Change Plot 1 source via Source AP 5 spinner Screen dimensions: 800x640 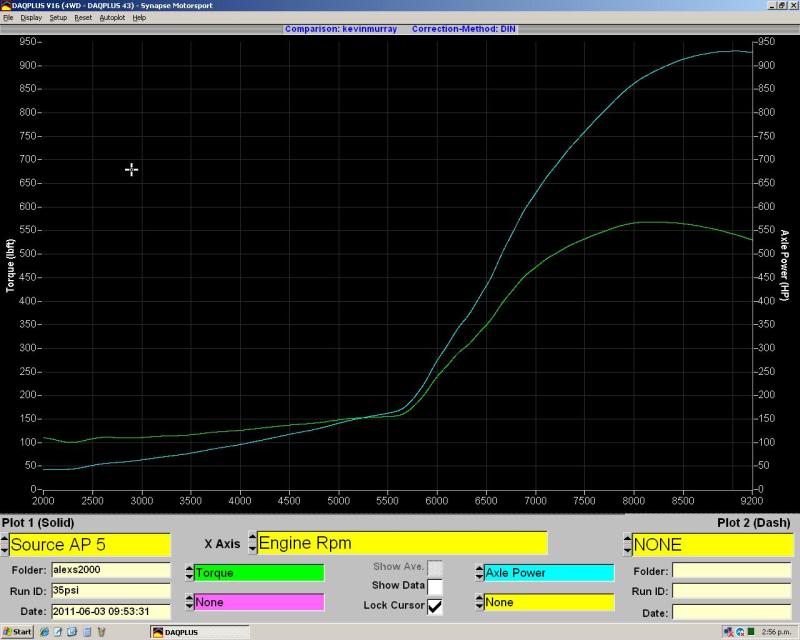pos(5,545)
